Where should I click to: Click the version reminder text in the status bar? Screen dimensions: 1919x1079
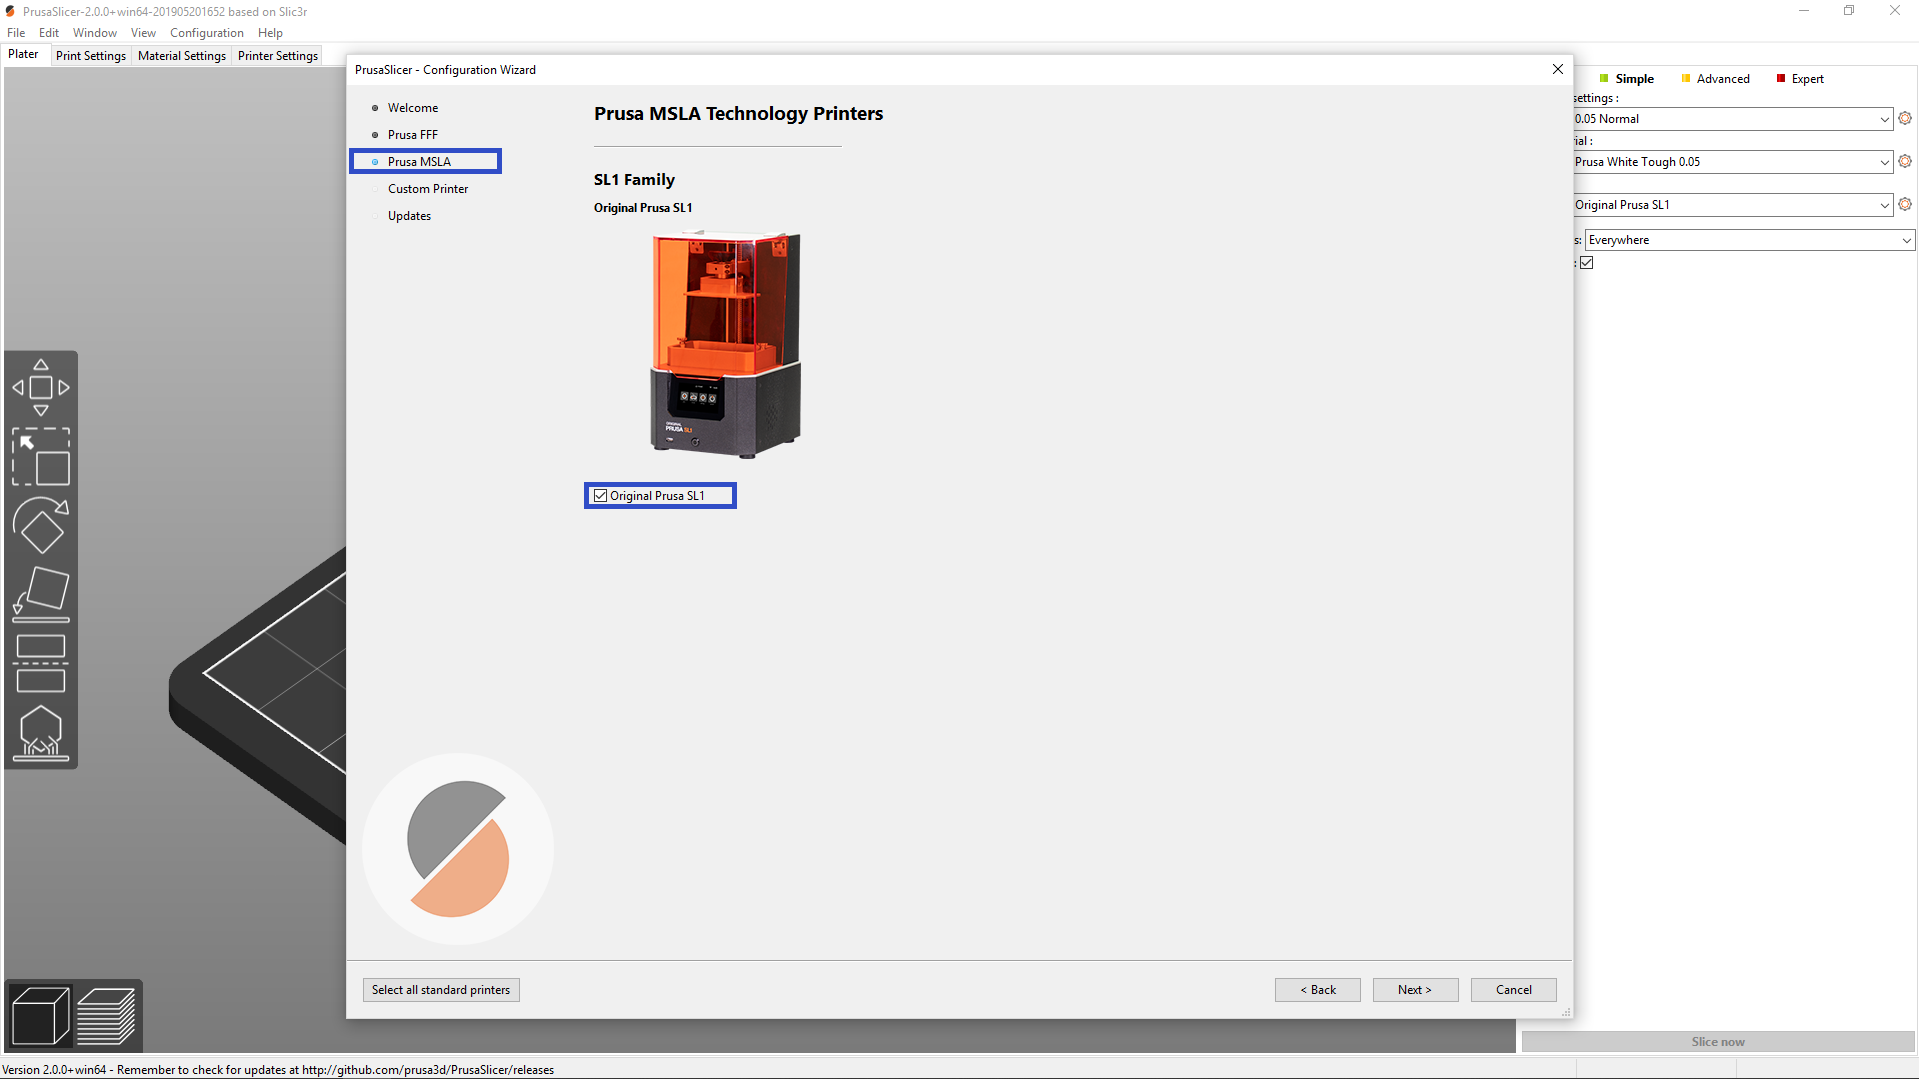(x=278, y=1070)
